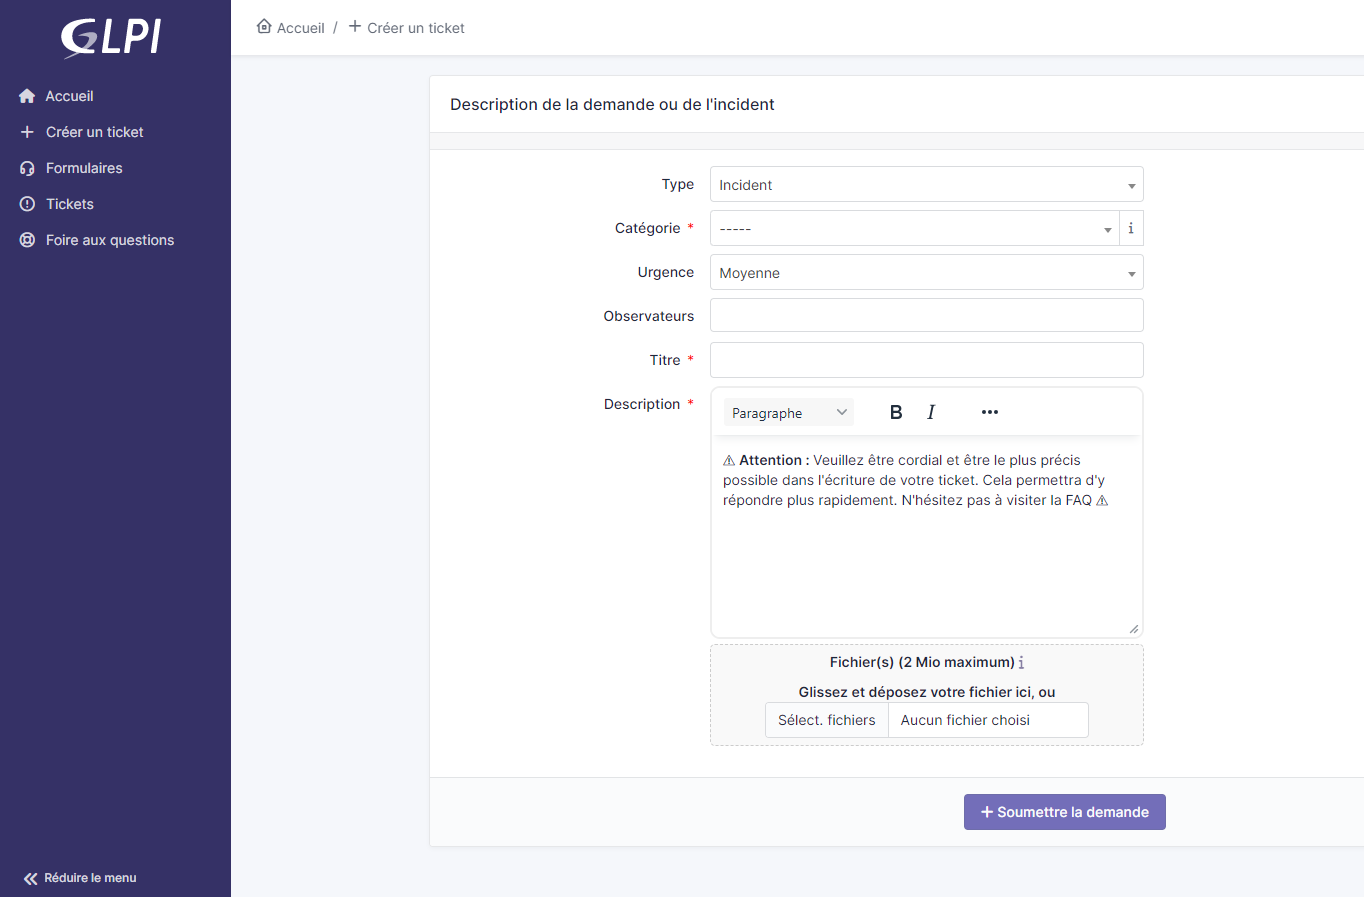The image size is (1364, 897).
Task: Click the GLPI logo
Action: point(112,38)
